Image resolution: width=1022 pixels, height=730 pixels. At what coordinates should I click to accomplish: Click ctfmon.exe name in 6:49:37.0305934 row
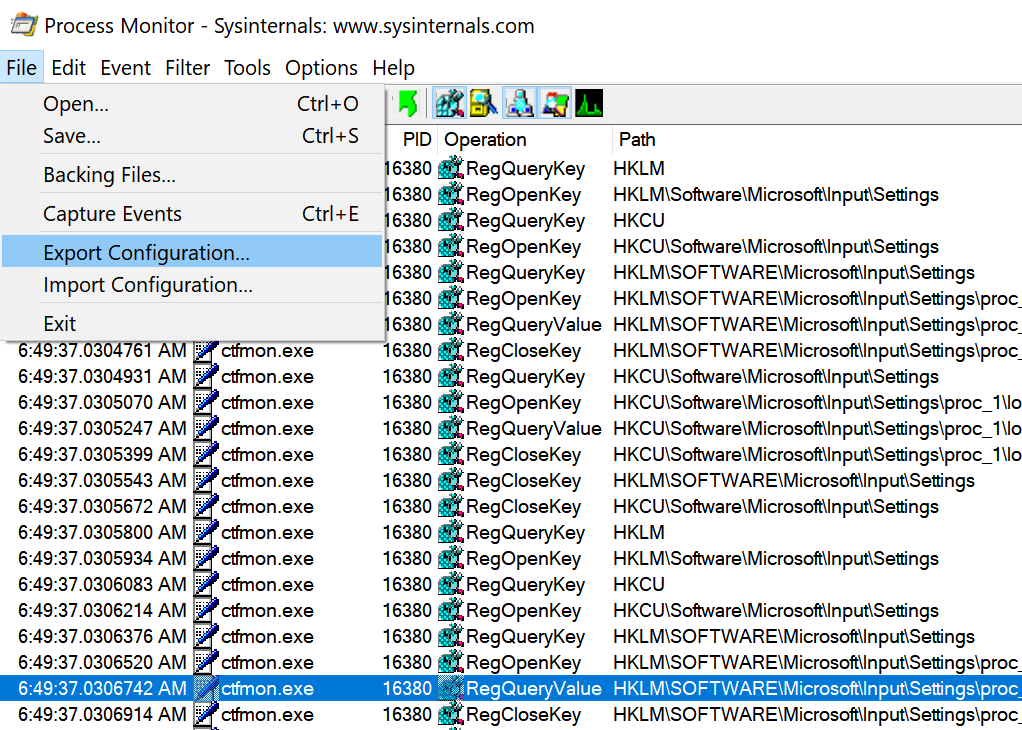(x=267, y=559)
